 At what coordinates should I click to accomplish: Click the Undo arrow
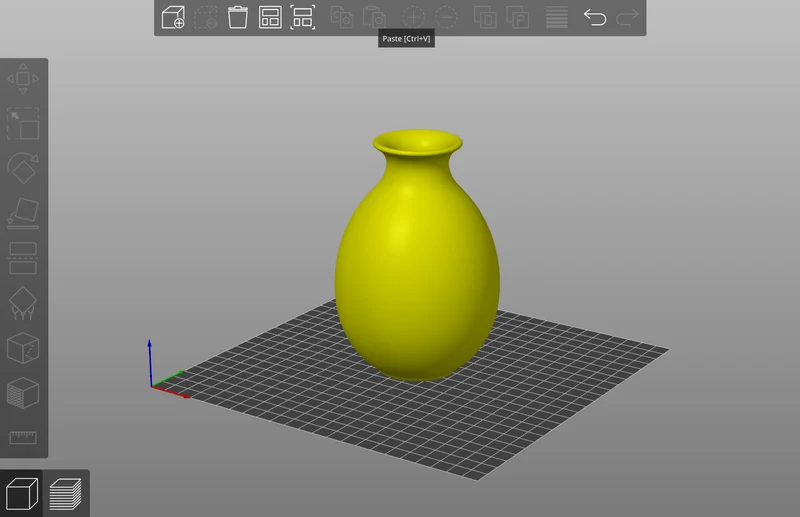pos(595,17)
